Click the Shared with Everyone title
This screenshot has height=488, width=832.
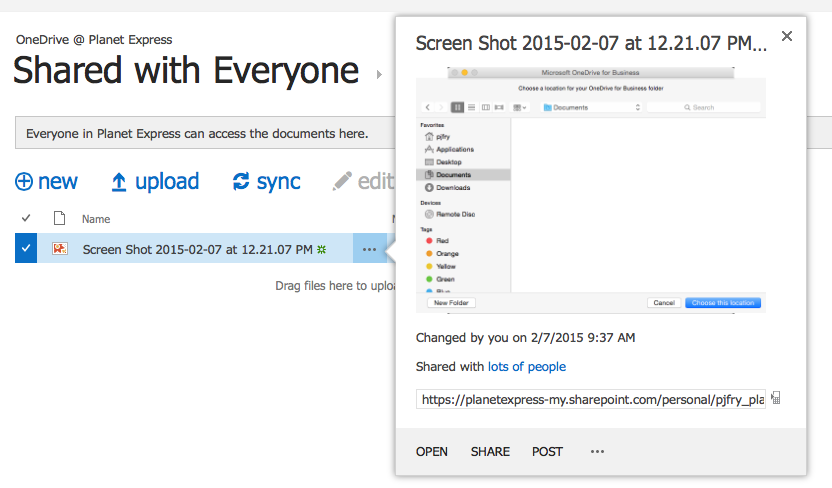click(186, 71)
